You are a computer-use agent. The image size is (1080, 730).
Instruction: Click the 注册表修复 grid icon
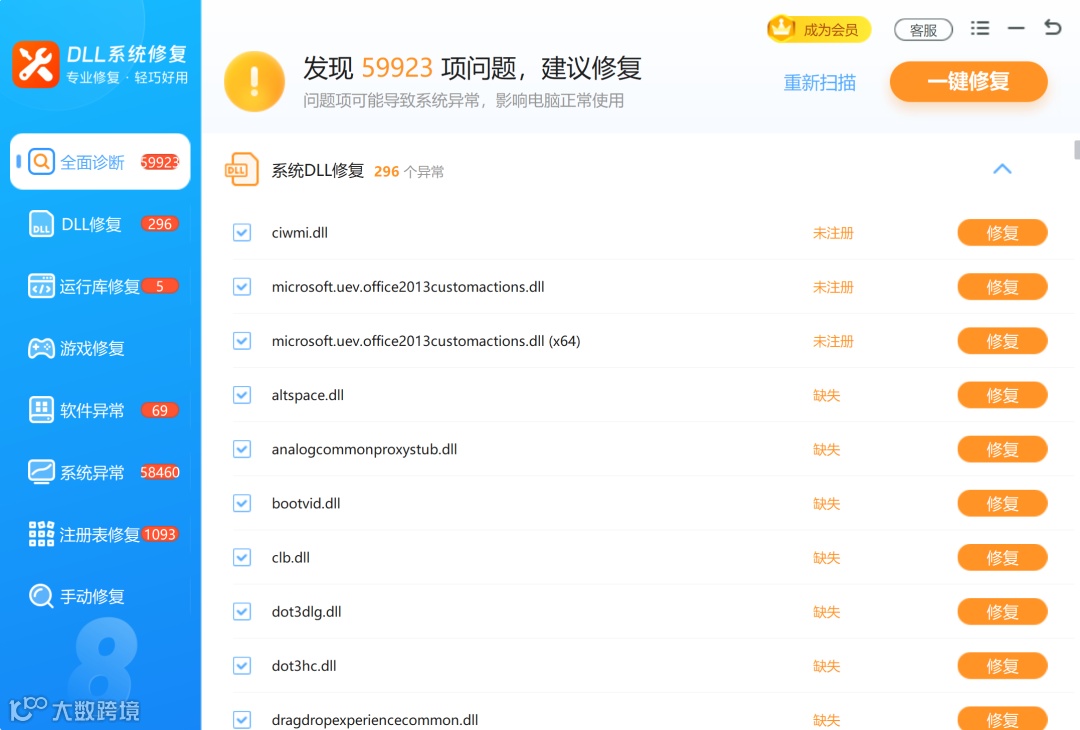pyautogui.click(x=41, y=534)
